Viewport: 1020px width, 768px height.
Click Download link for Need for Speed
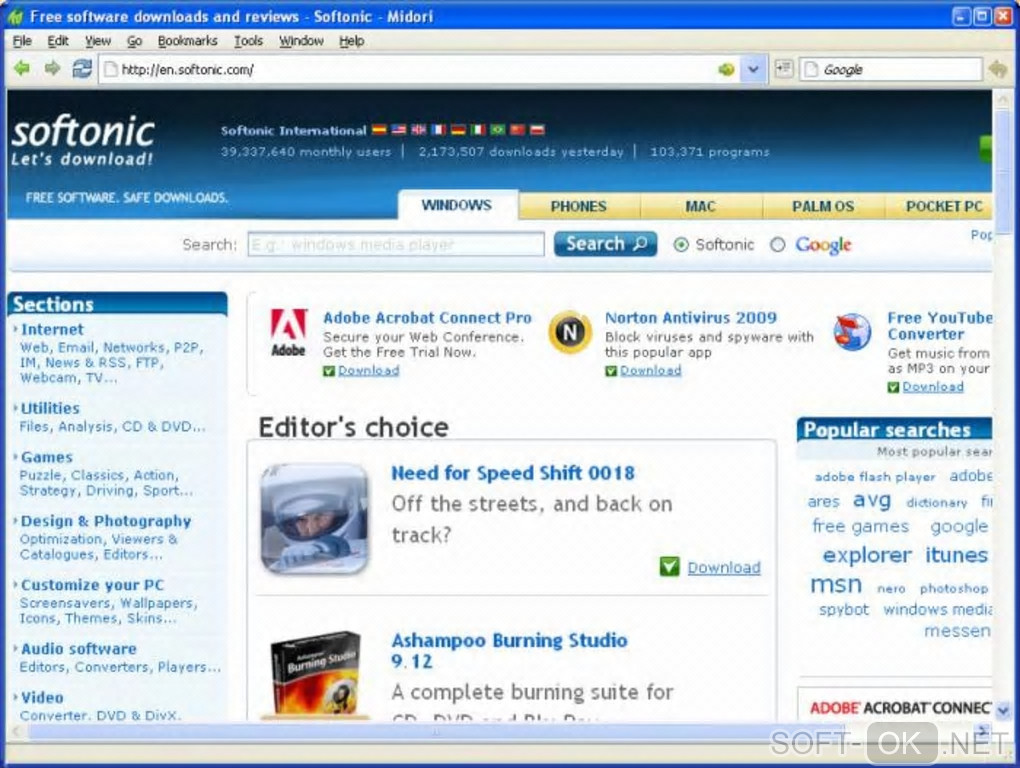tap(724, 567)
